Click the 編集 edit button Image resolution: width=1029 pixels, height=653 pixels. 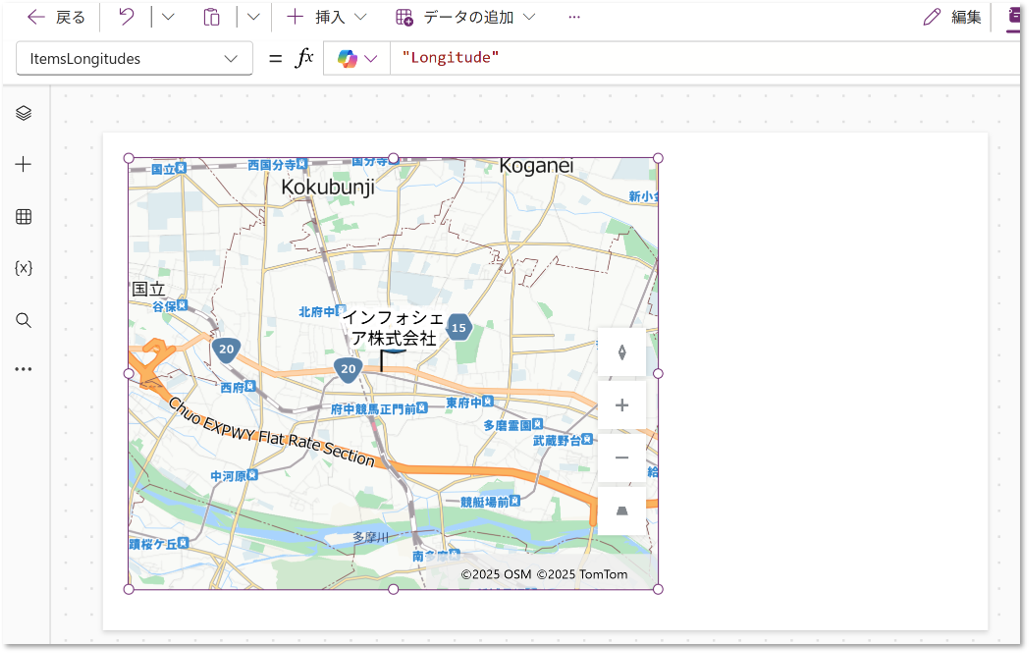pos(951,17)
